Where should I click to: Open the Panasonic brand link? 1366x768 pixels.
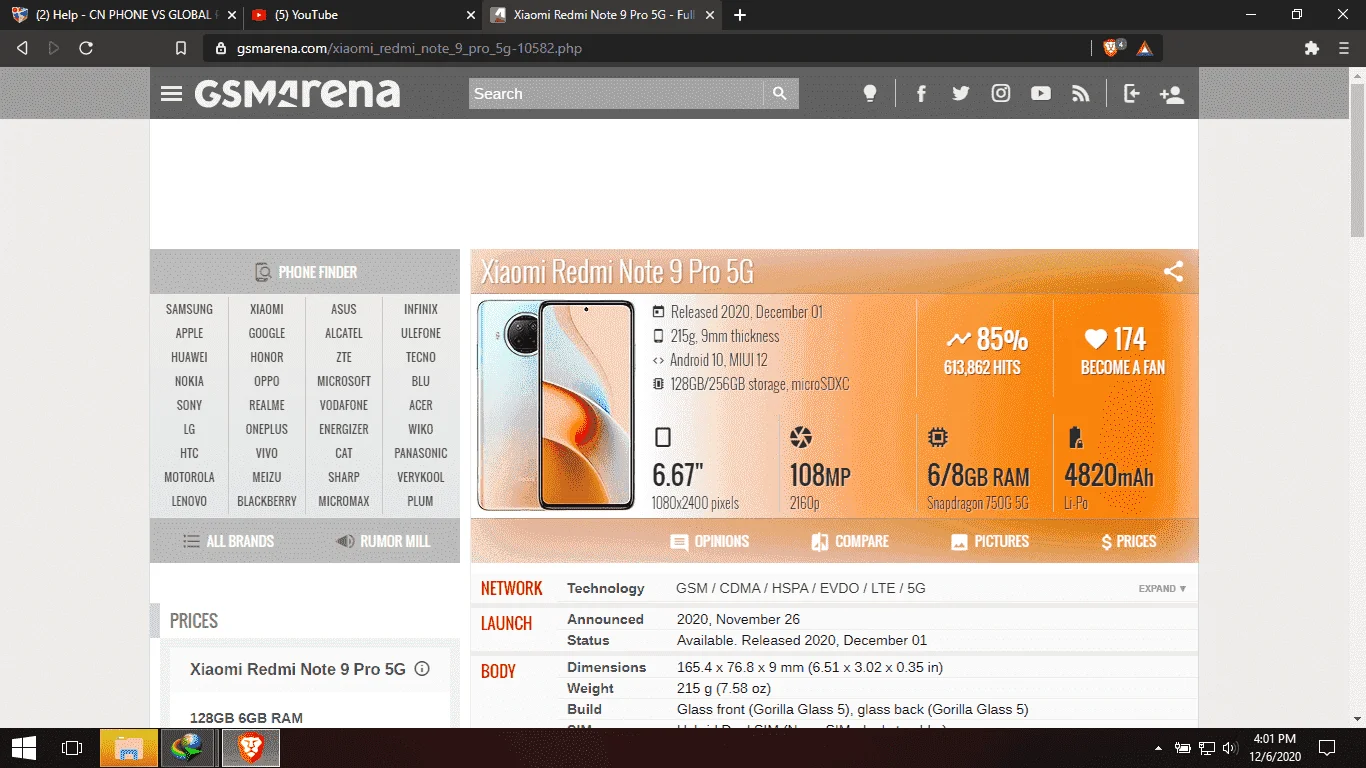click(x=421, y=453)
